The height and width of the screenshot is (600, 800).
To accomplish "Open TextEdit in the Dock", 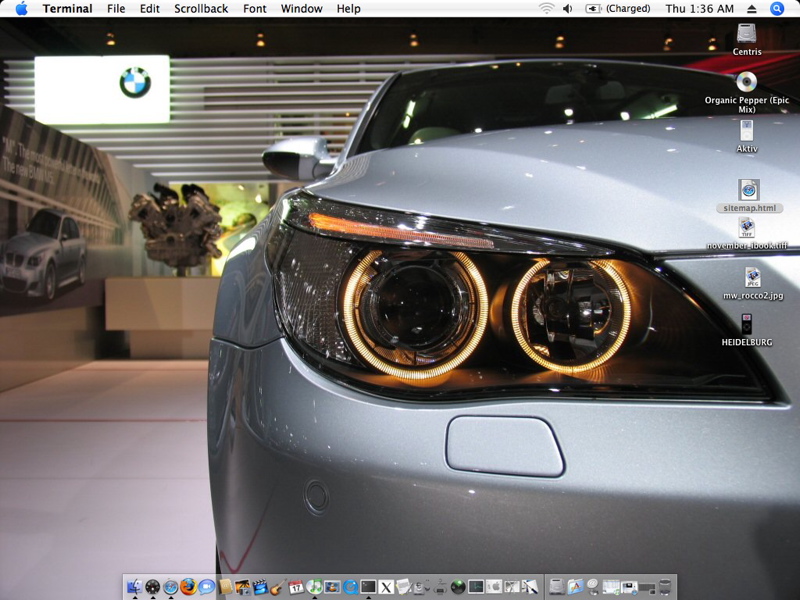I will (x=404, y=587).
